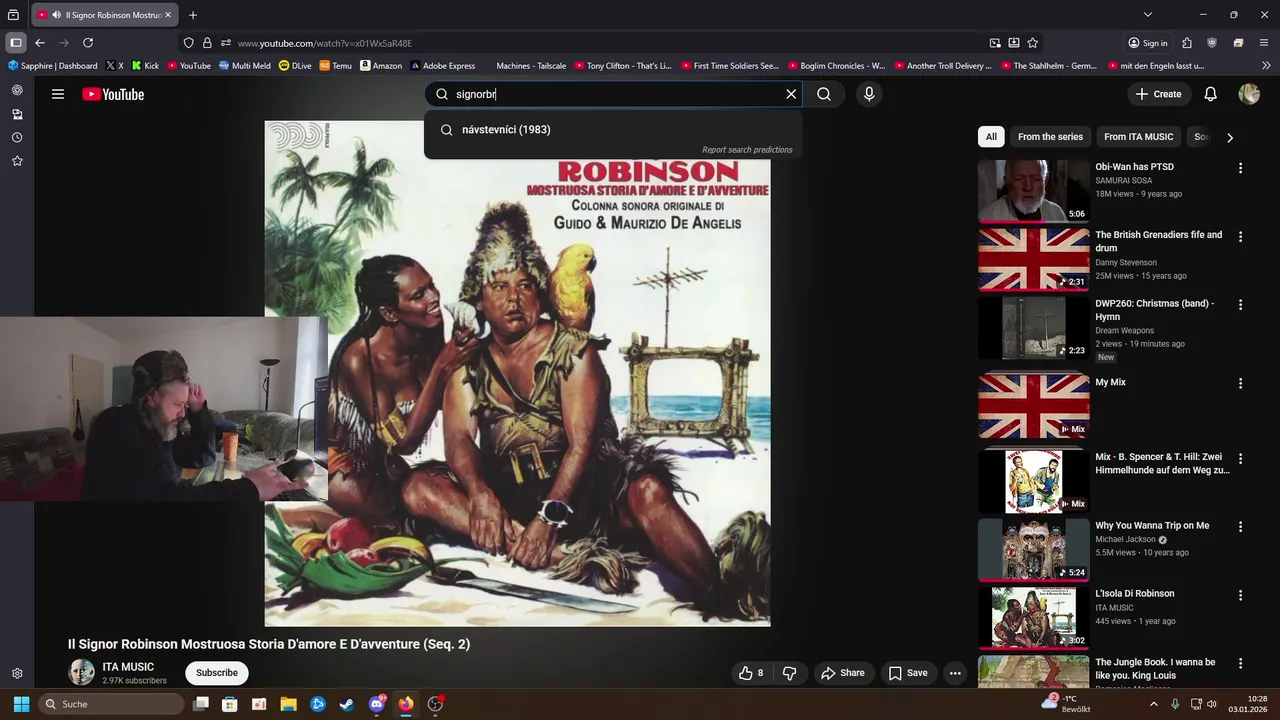The image size is (1280, 720).
Task: Select the All filter chip
Action: point(991,137)
